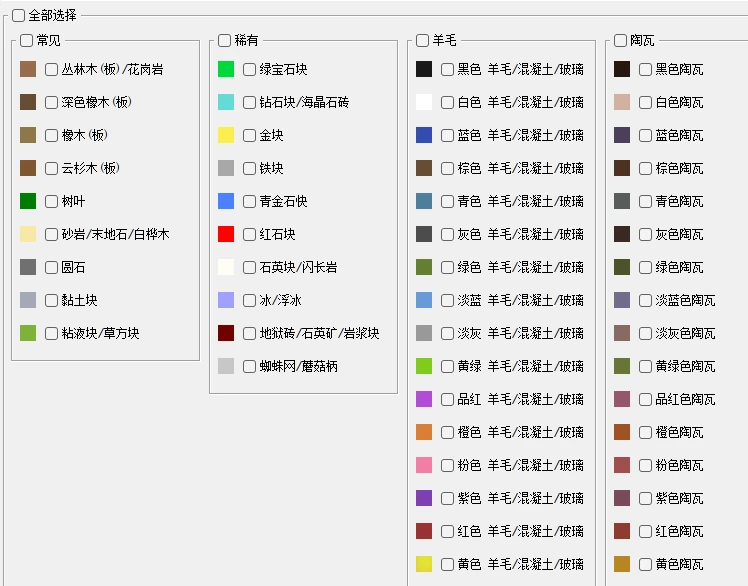Enable 棕色 羊毛/混凝土/玻璃 checkbox
This screenshot has width=748, height=586.
(447, 168)
